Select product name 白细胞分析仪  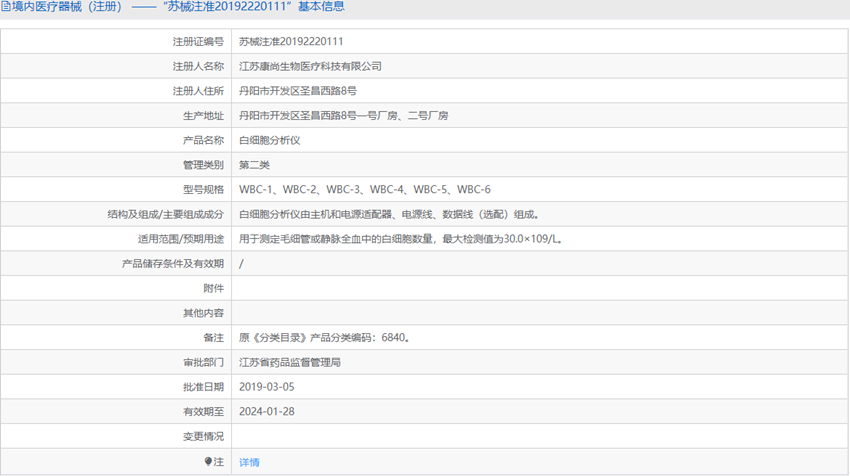click(269, 140)
